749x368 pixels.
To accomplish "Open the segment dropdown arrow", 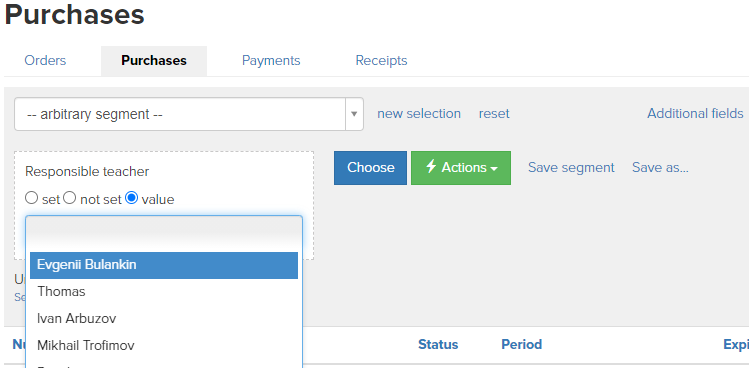I will (354, 114).
